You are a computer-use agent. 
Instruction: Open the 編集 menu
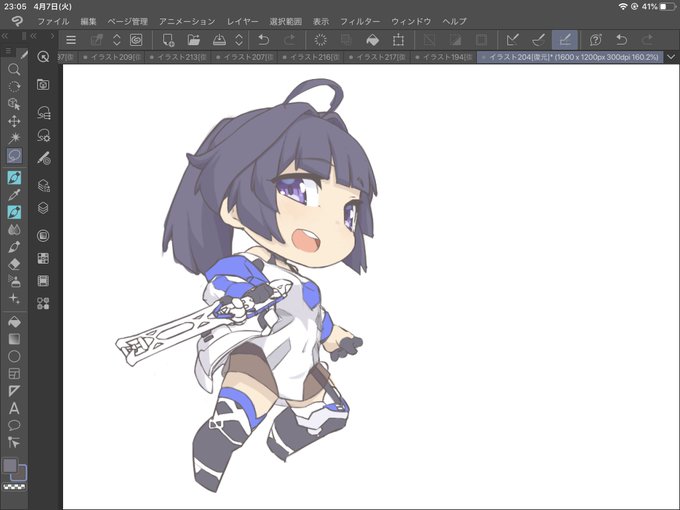88,21
